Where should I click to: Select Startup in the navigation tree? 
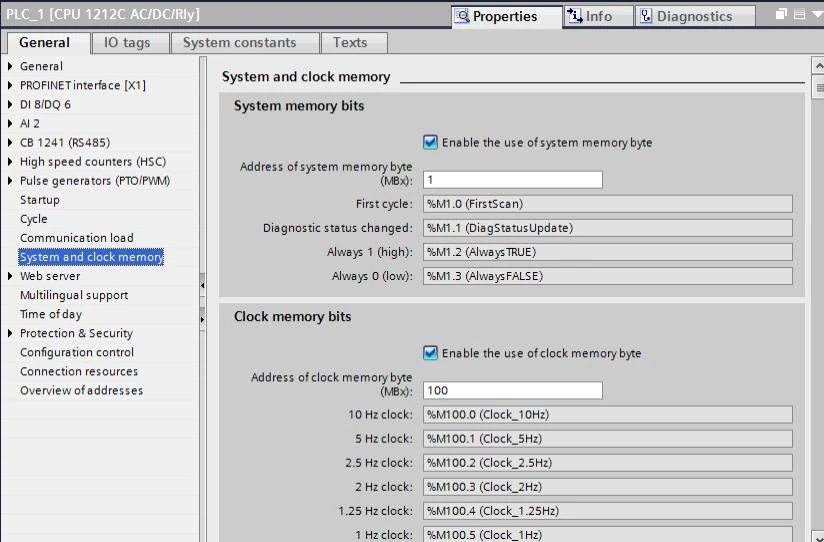[x=40, y=200]
